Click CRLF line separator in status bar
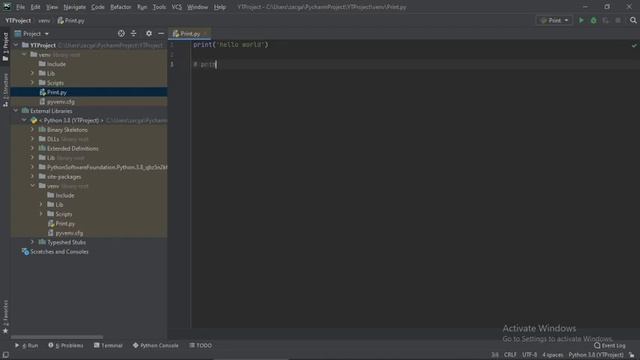 (x=510, y=355)
